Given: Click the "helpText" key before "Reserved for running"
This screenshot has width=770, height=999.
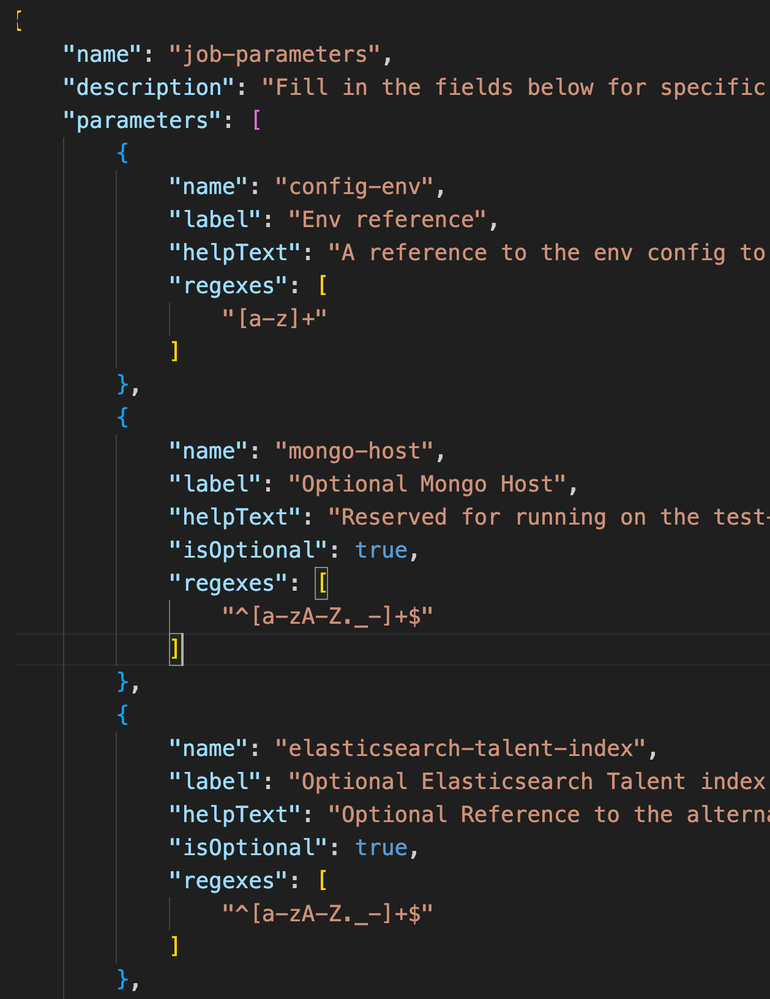Looking at the screenshot, I should [235, 517].
